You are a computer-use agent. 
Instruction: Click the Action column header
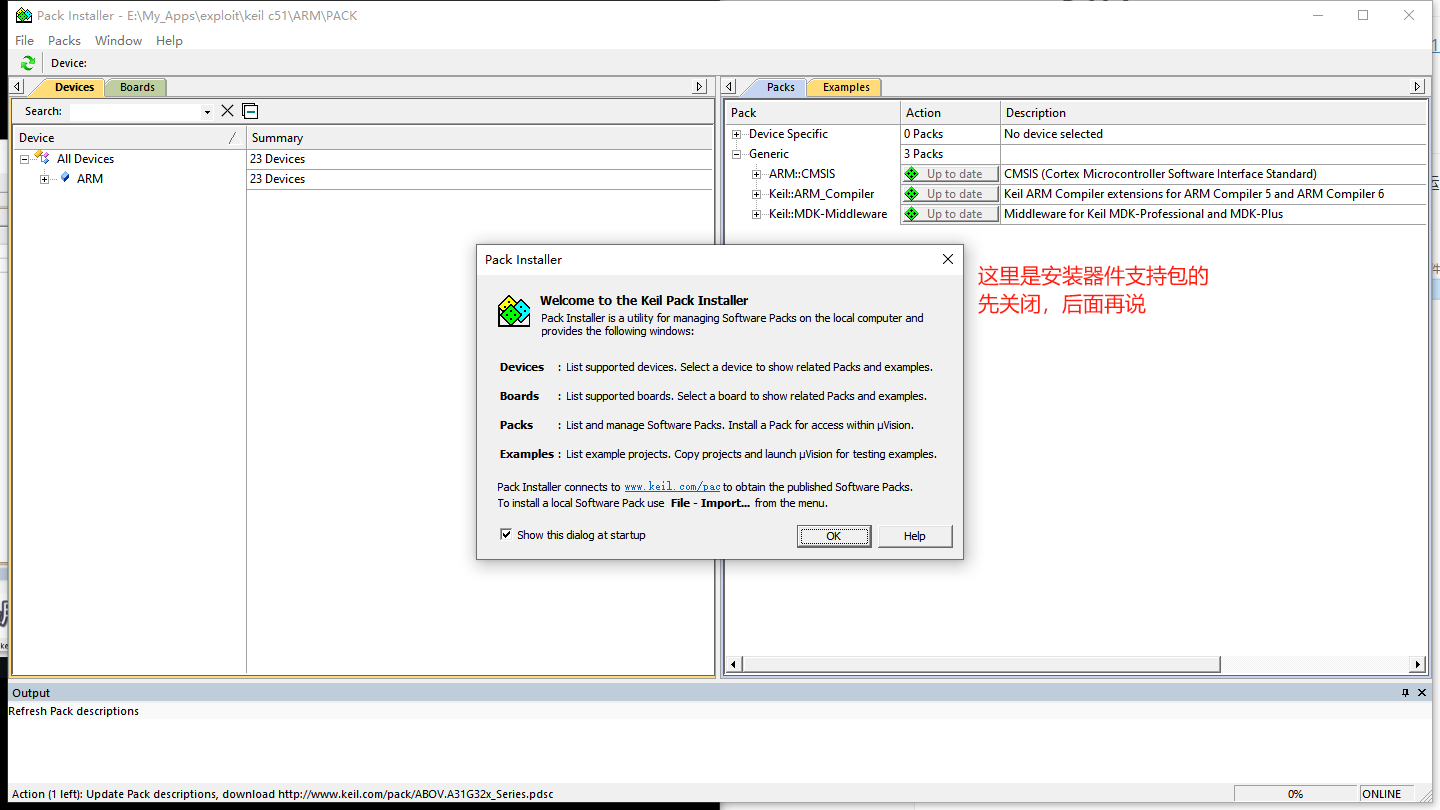[x=950, y=112]
